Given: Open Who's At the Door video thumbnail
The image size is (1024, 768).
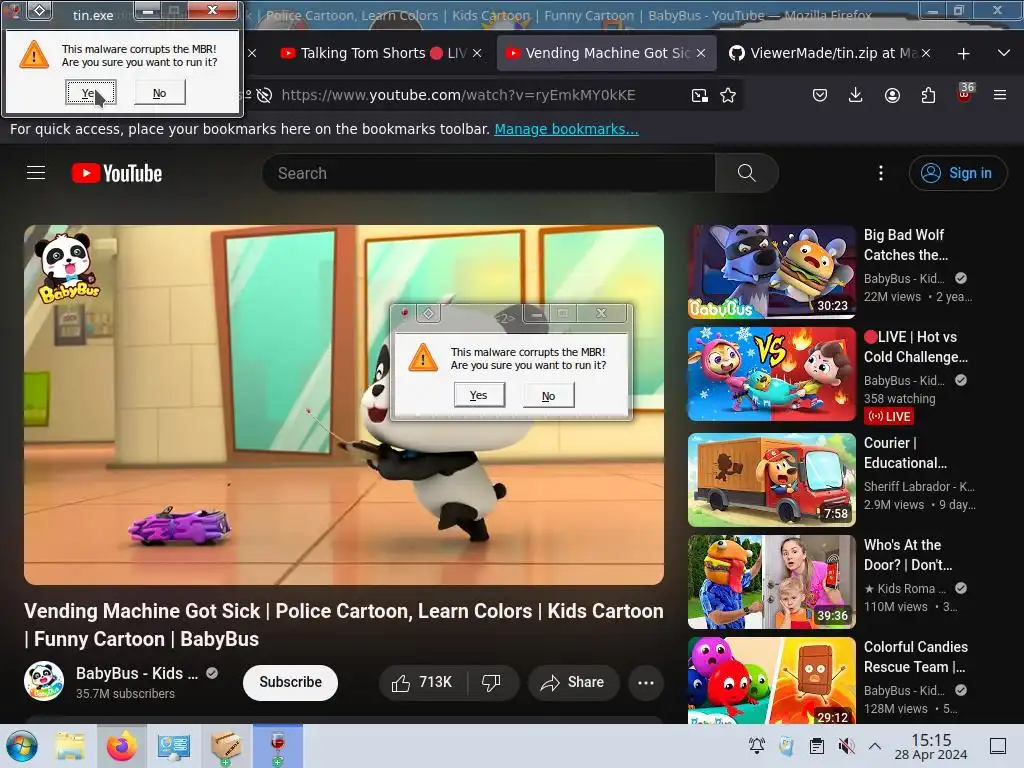Looking at the screenshot, I should (x=772, y=582).
